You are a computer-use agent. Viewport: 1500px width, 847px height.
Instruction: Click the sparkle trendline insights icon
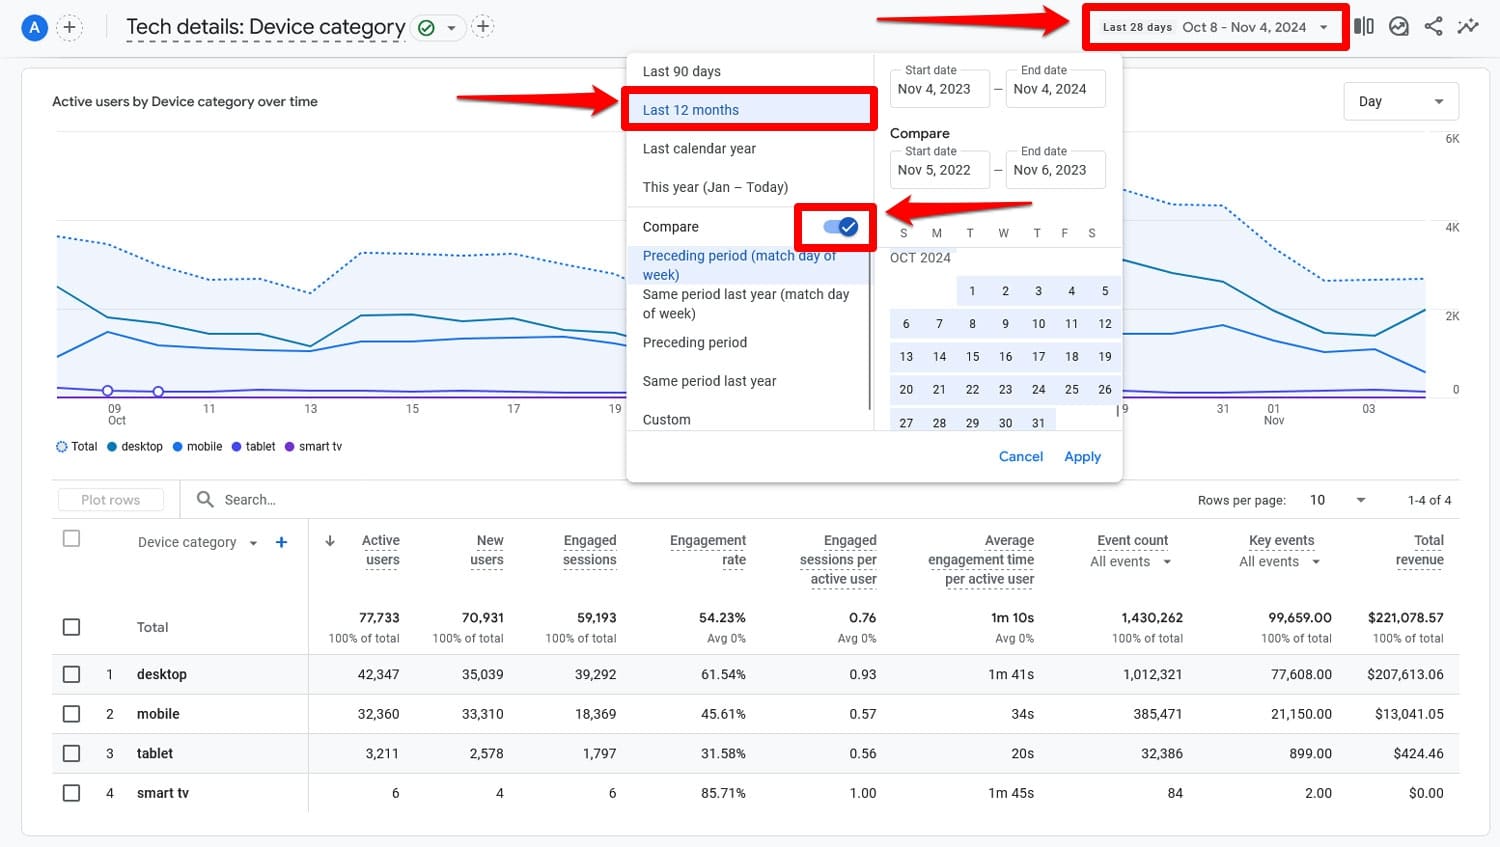[1469, 26]
